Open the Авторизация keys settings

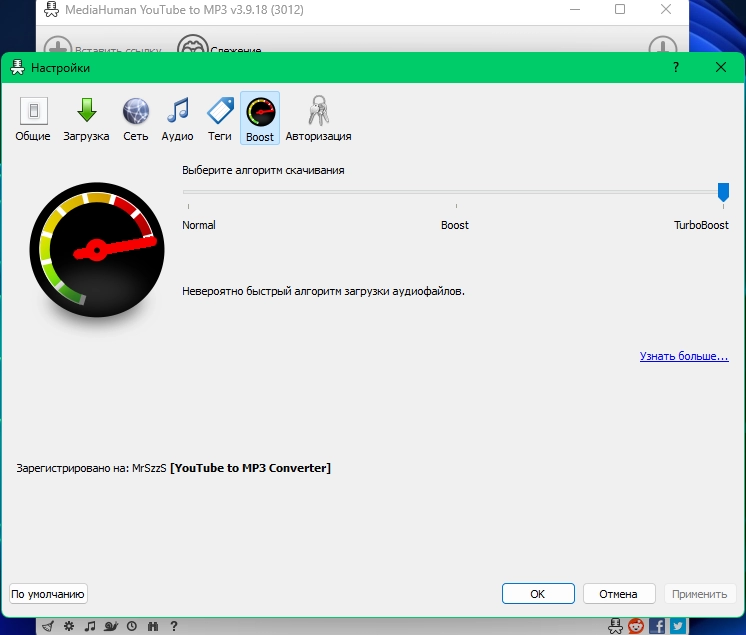click(x=318, y=118)
